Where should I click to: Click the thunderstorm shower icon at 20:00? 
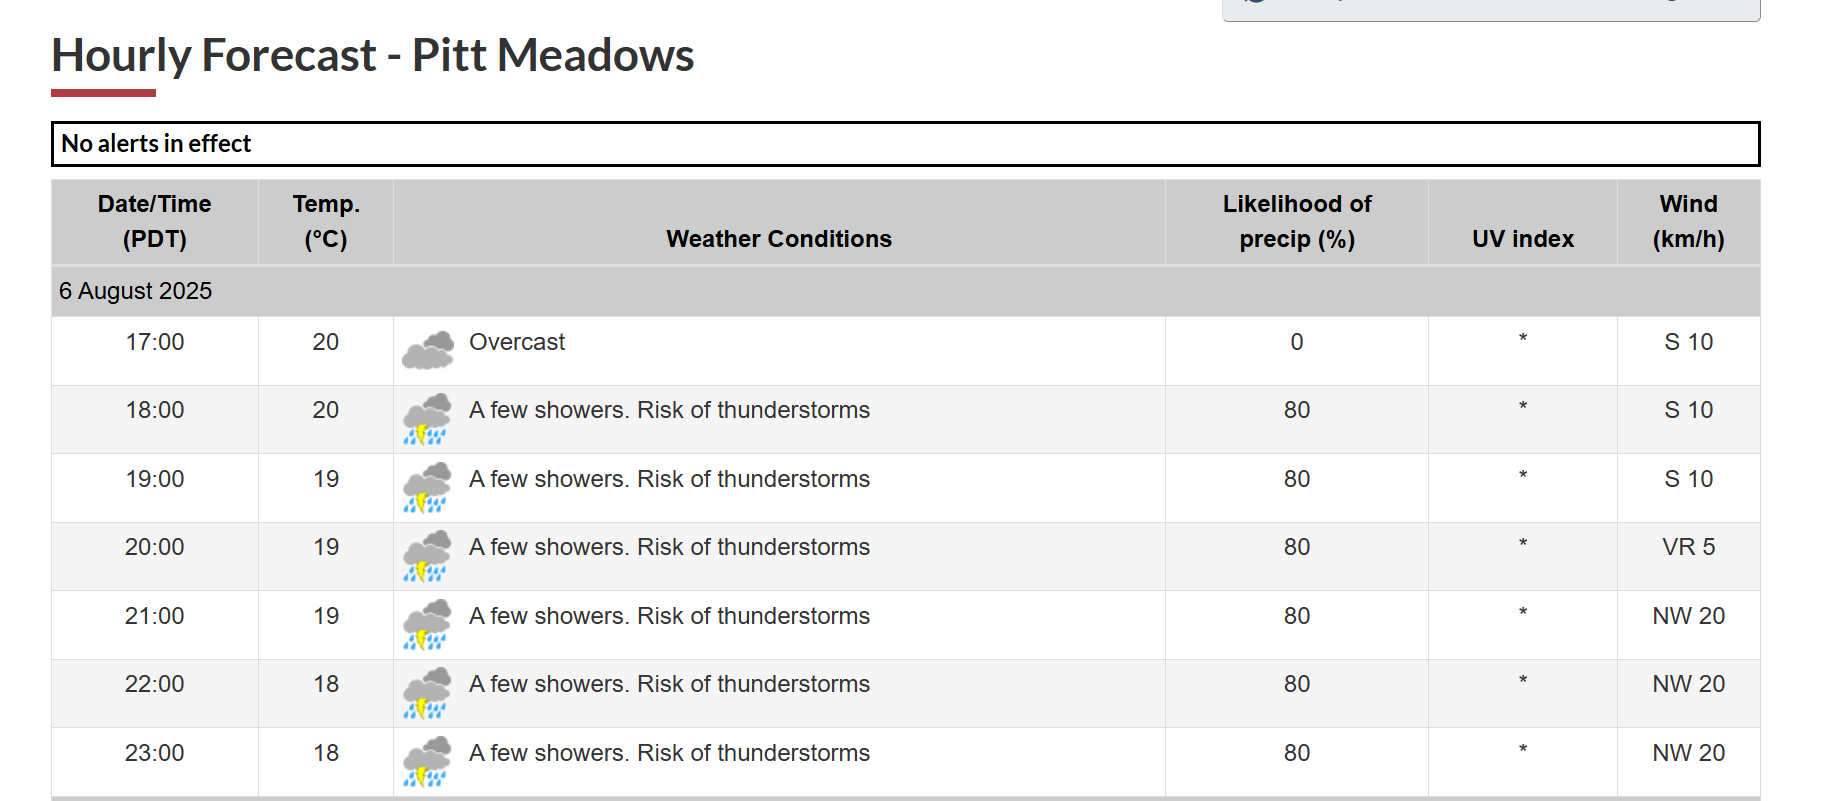click(x=427, y=556)
